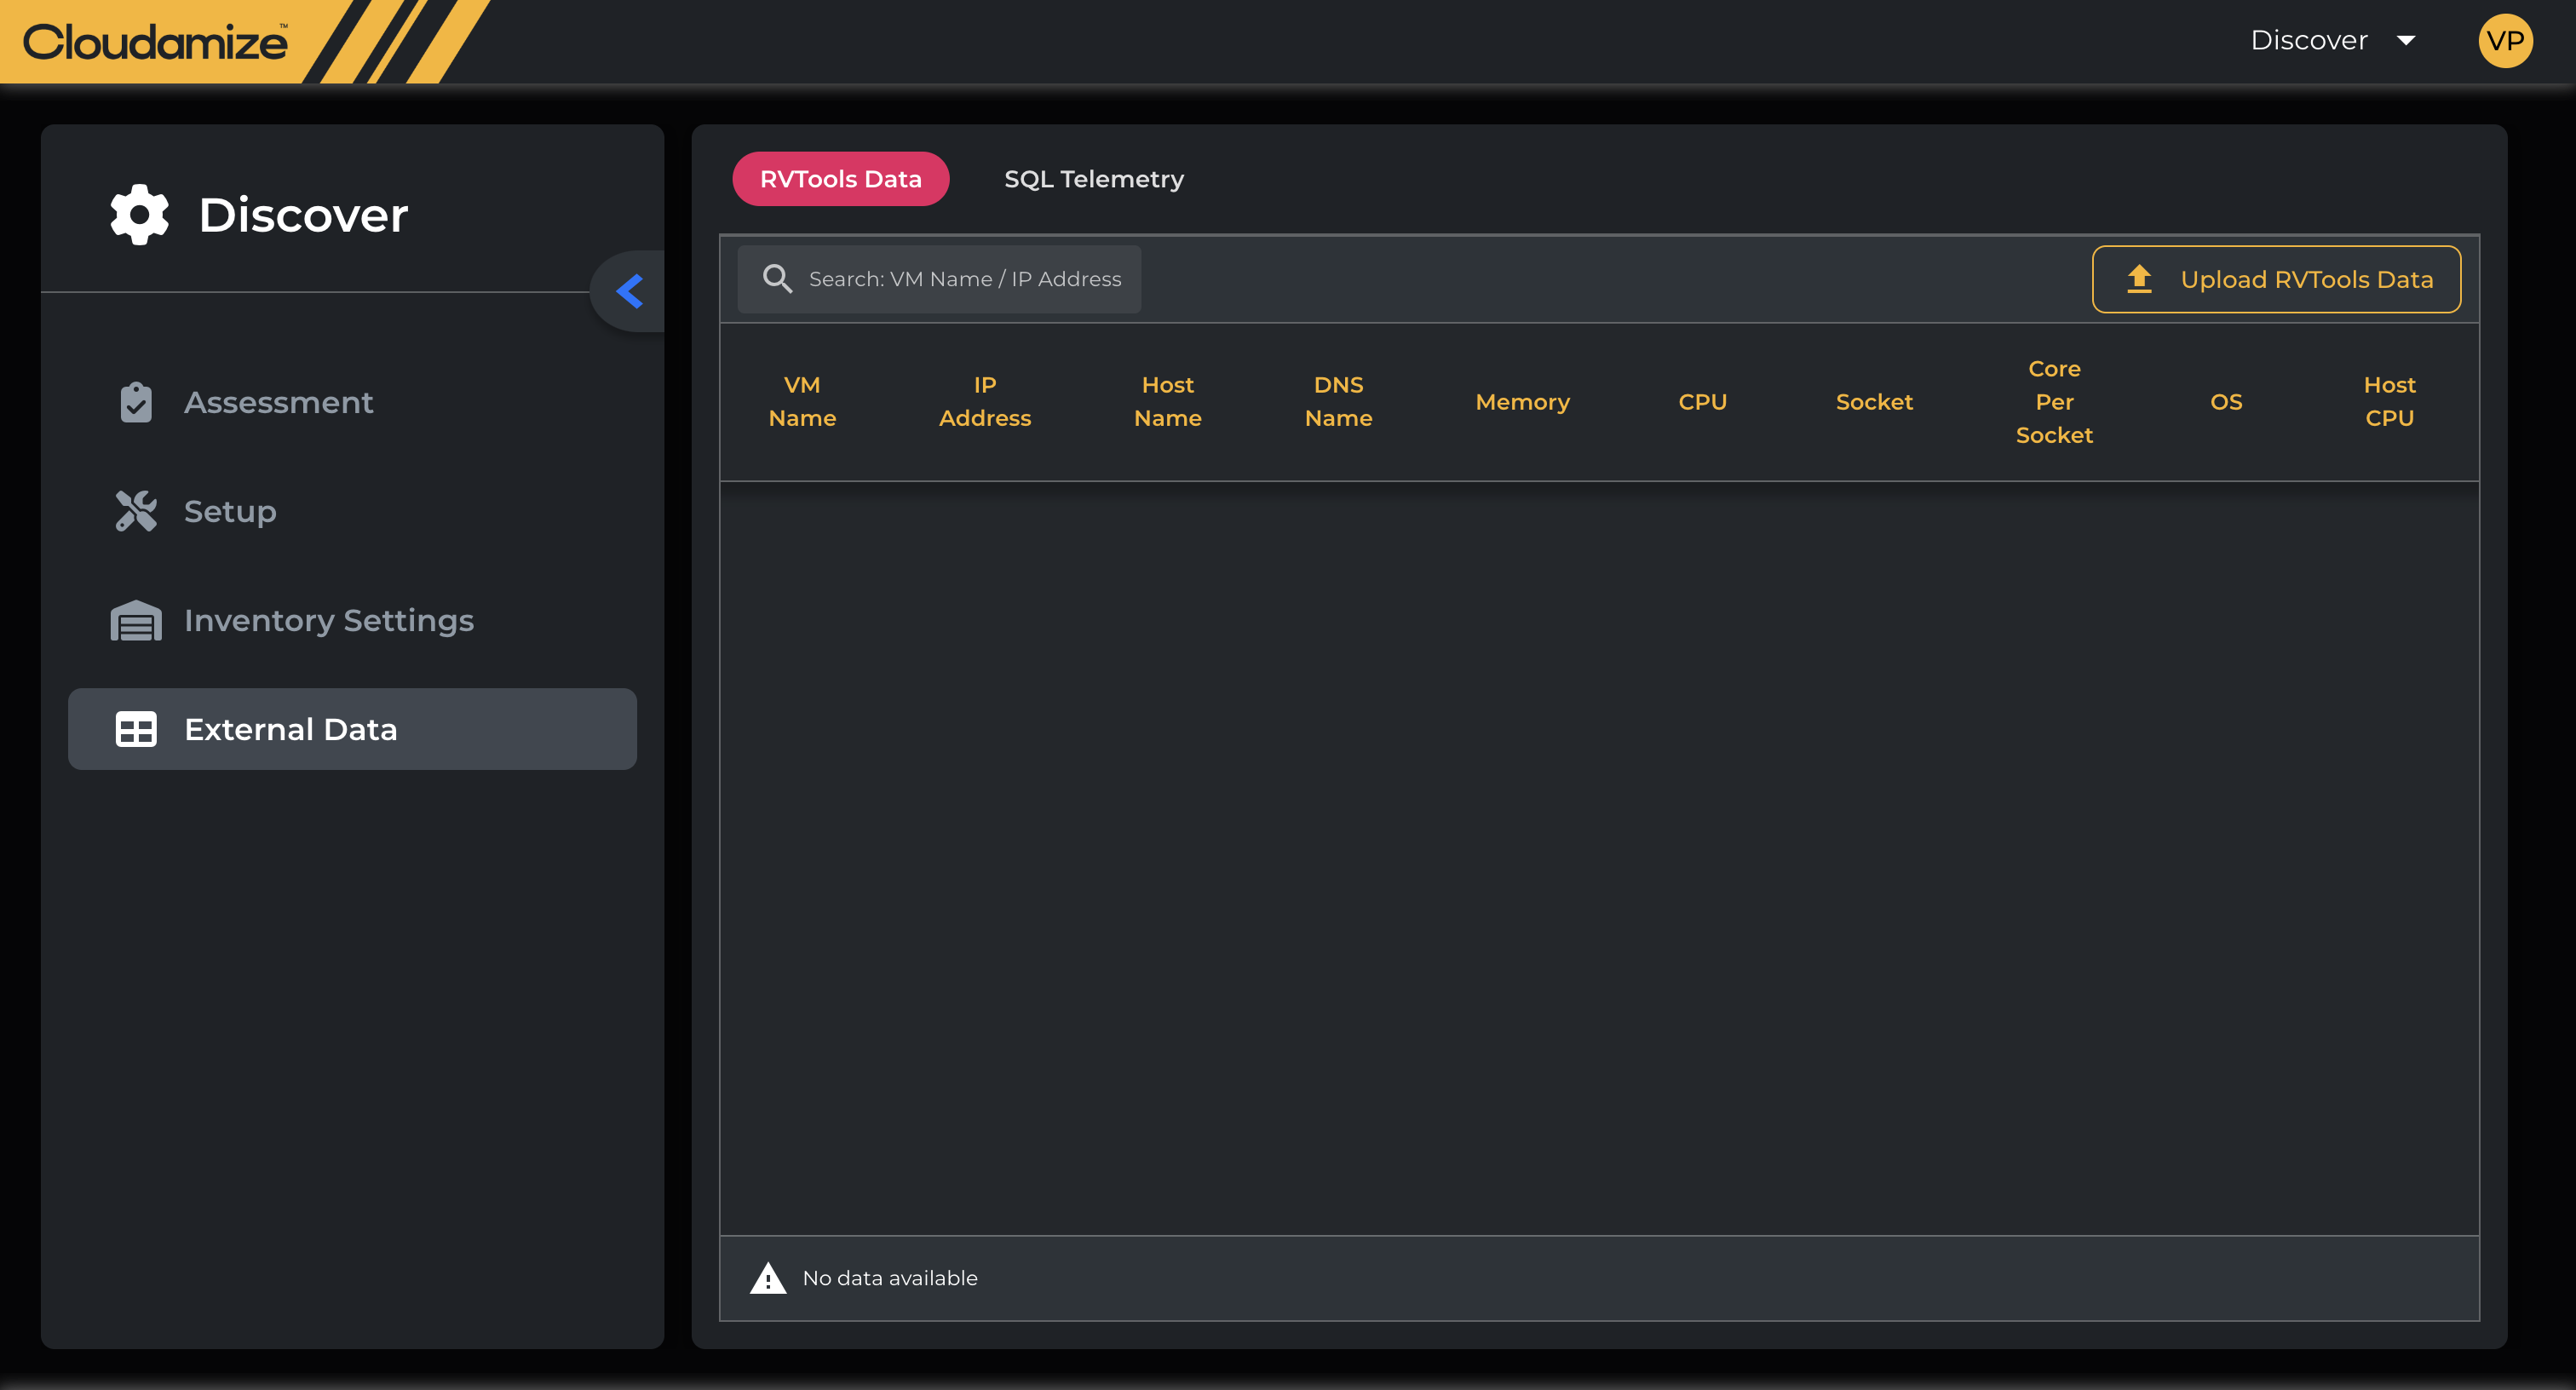2576x1390 pixels.
Task: Click the Inventory Settings warehouse icon
Action: tap(136, 620)
